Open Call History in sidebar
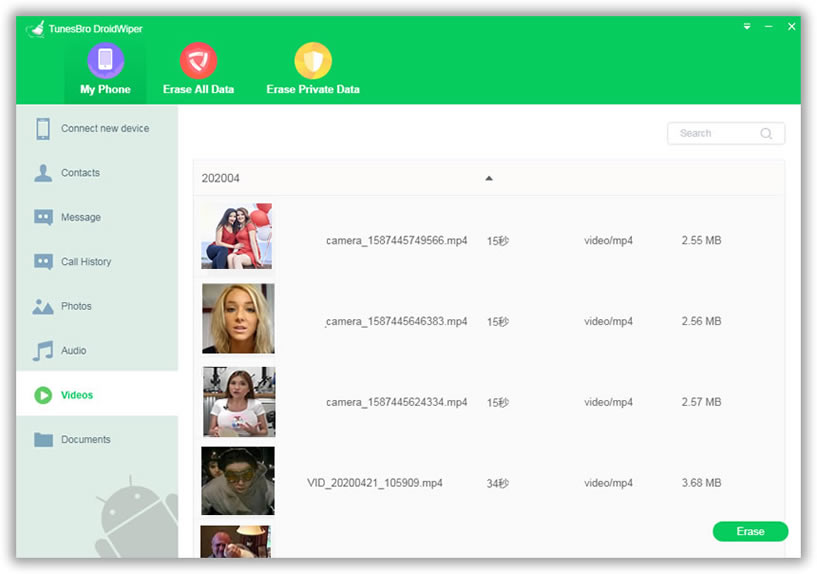817x574 pixels. 97,261
